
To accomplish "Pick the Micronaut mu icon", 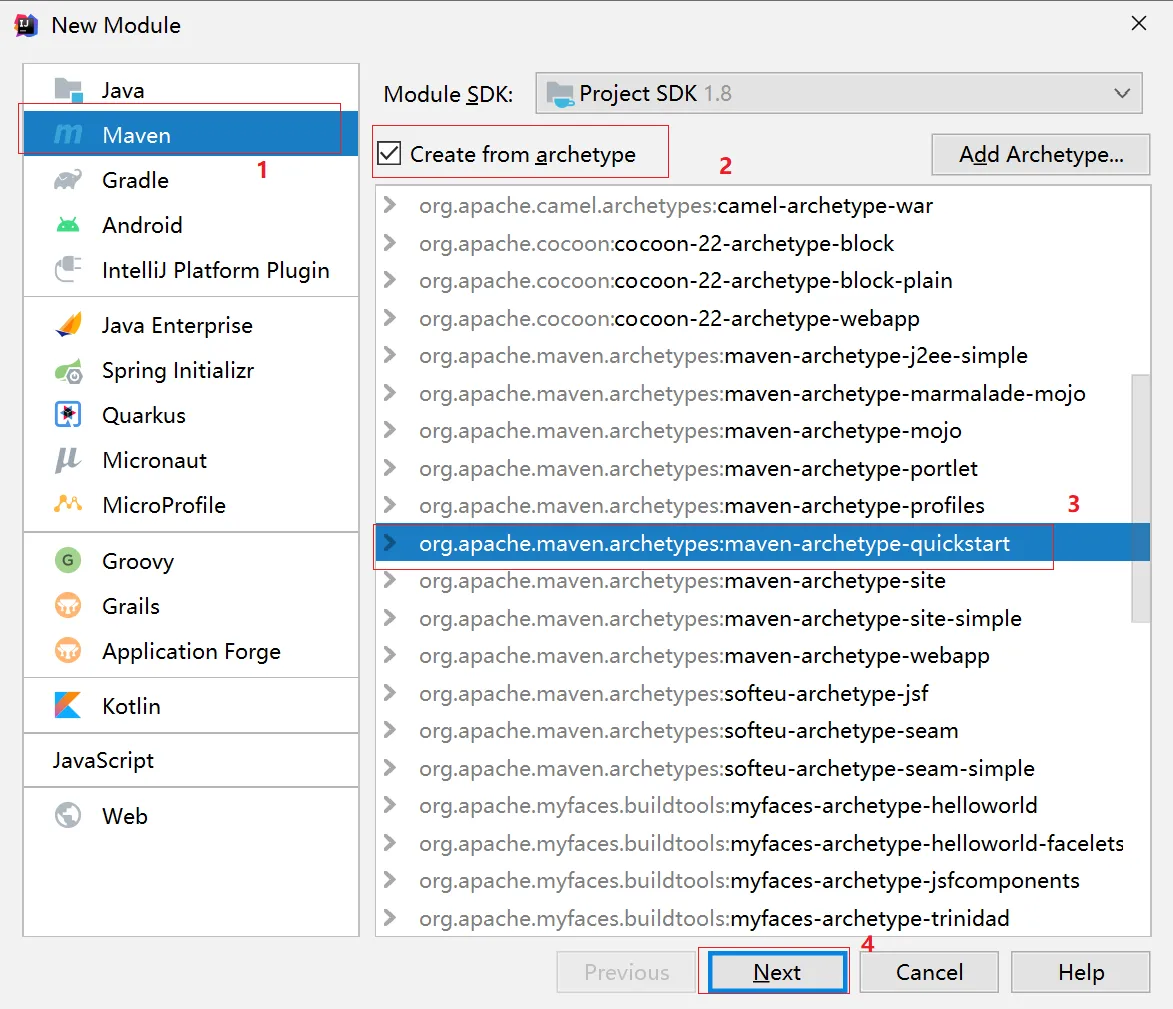I will tap(68, 461).
